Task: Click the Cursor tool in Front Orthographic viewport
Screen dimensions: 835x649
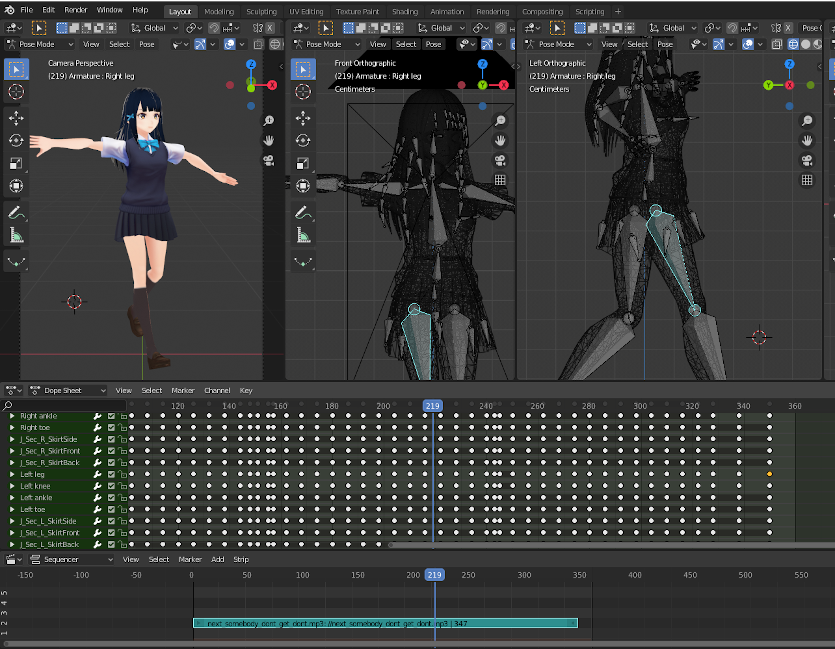Action: 302,92
